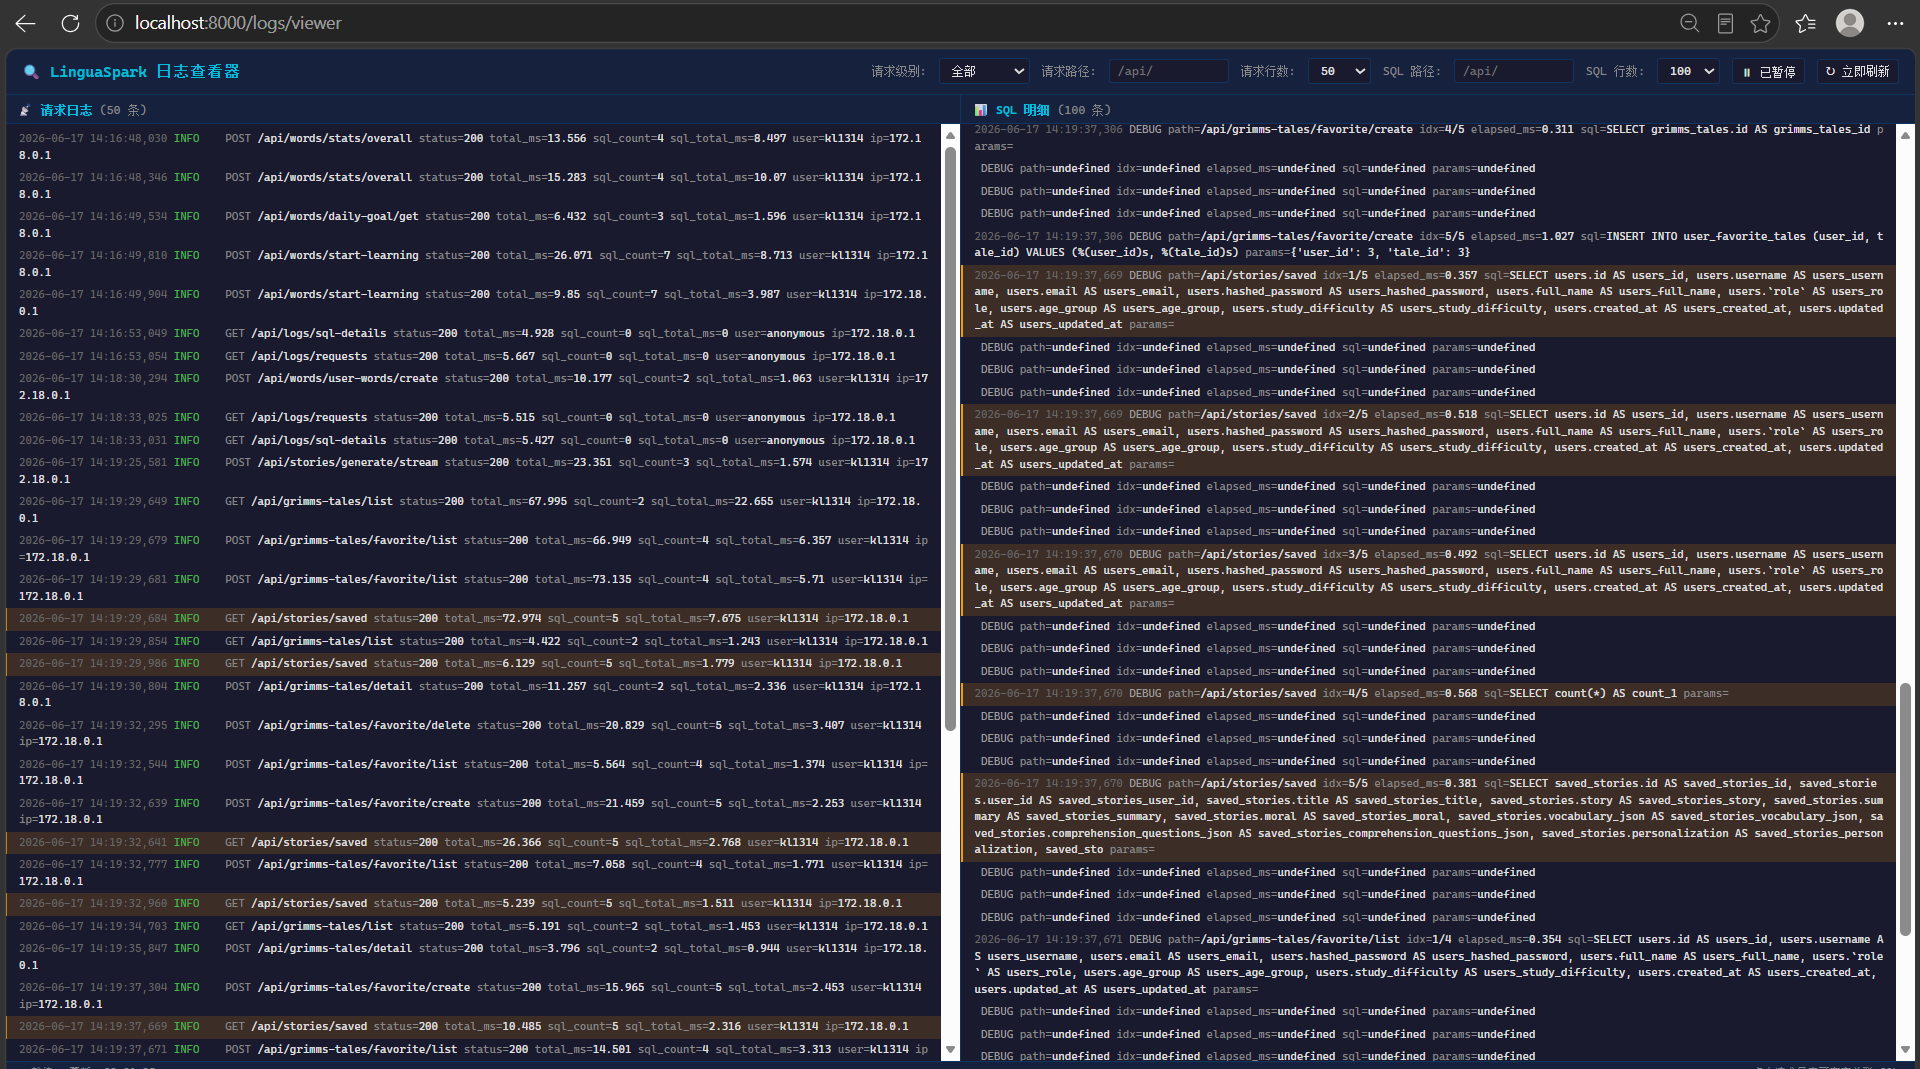
Task: Select the /api/words/daily-goal/get log row
Action: [474, 225]
